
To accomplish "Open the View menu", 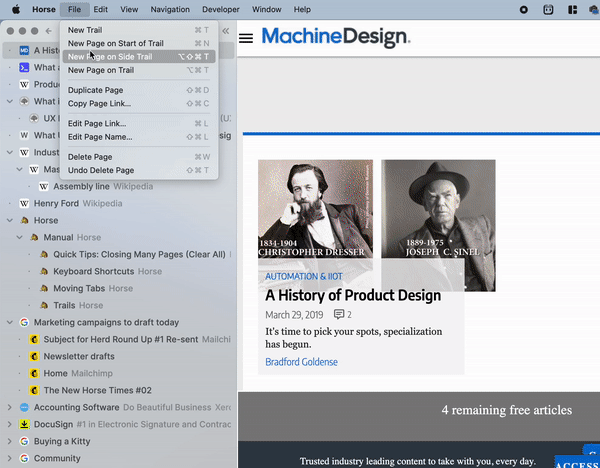I will click(129, 10).
